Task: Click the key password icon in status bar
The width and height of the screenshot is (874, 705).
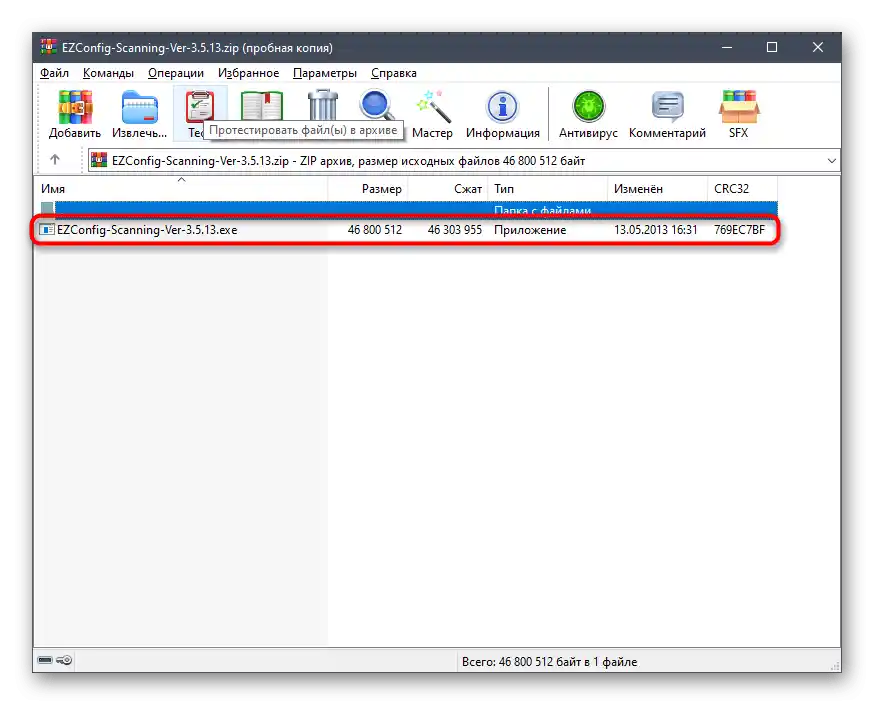Action: (64, 660)
